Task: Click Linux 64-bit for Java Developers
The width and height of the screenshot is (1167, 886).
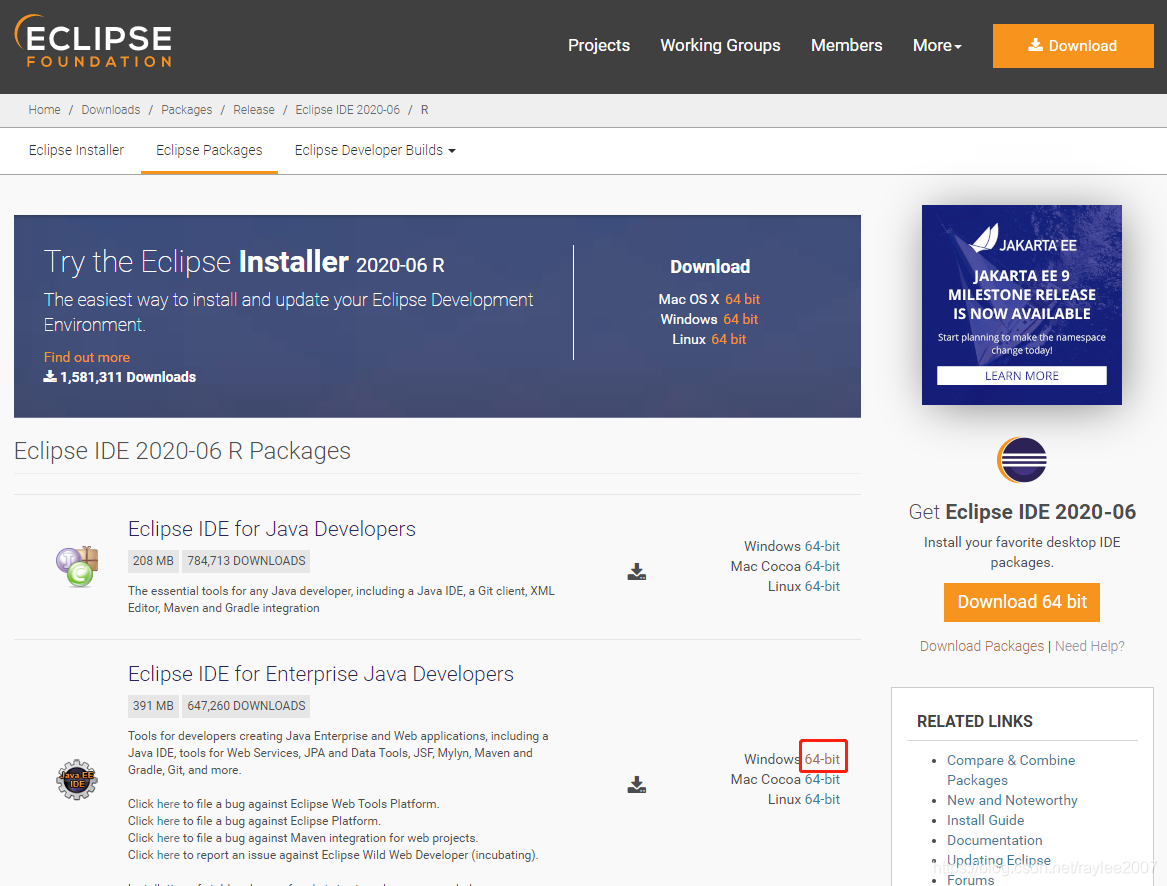Action: pyautogui.click(x=822, y=587)
